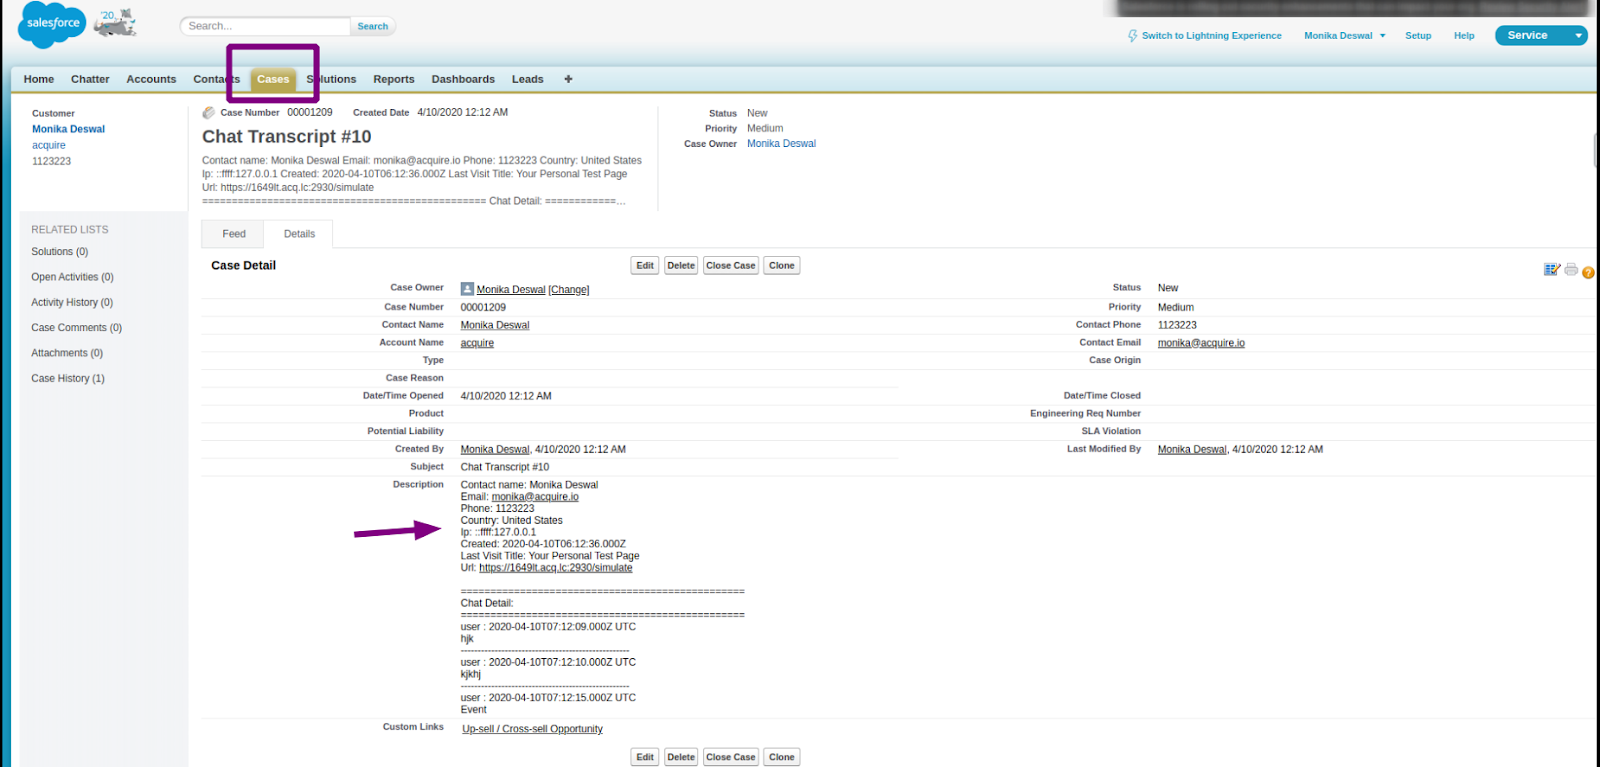This screenshot has height=767, width=1600.
Task: Open the Leads tab
Action: (x=528, y=79)
